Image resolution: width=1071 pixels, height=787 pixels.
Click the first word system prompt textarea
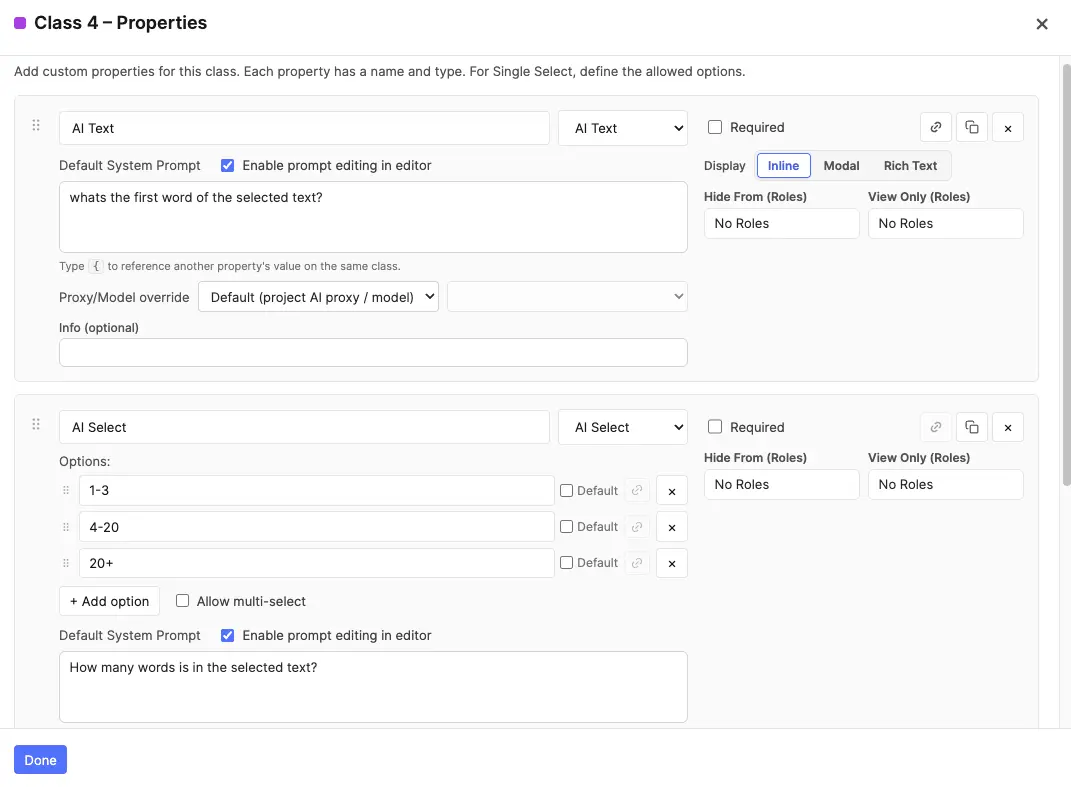[373, 217]
